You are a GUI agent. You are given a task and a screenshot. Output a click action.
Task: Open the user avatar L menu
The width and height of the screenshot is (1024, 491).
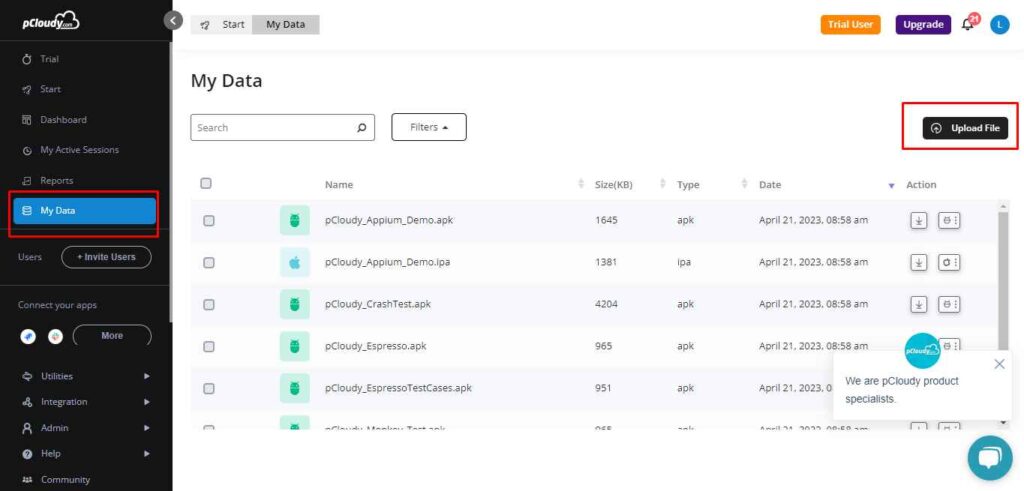[1000, 25]
